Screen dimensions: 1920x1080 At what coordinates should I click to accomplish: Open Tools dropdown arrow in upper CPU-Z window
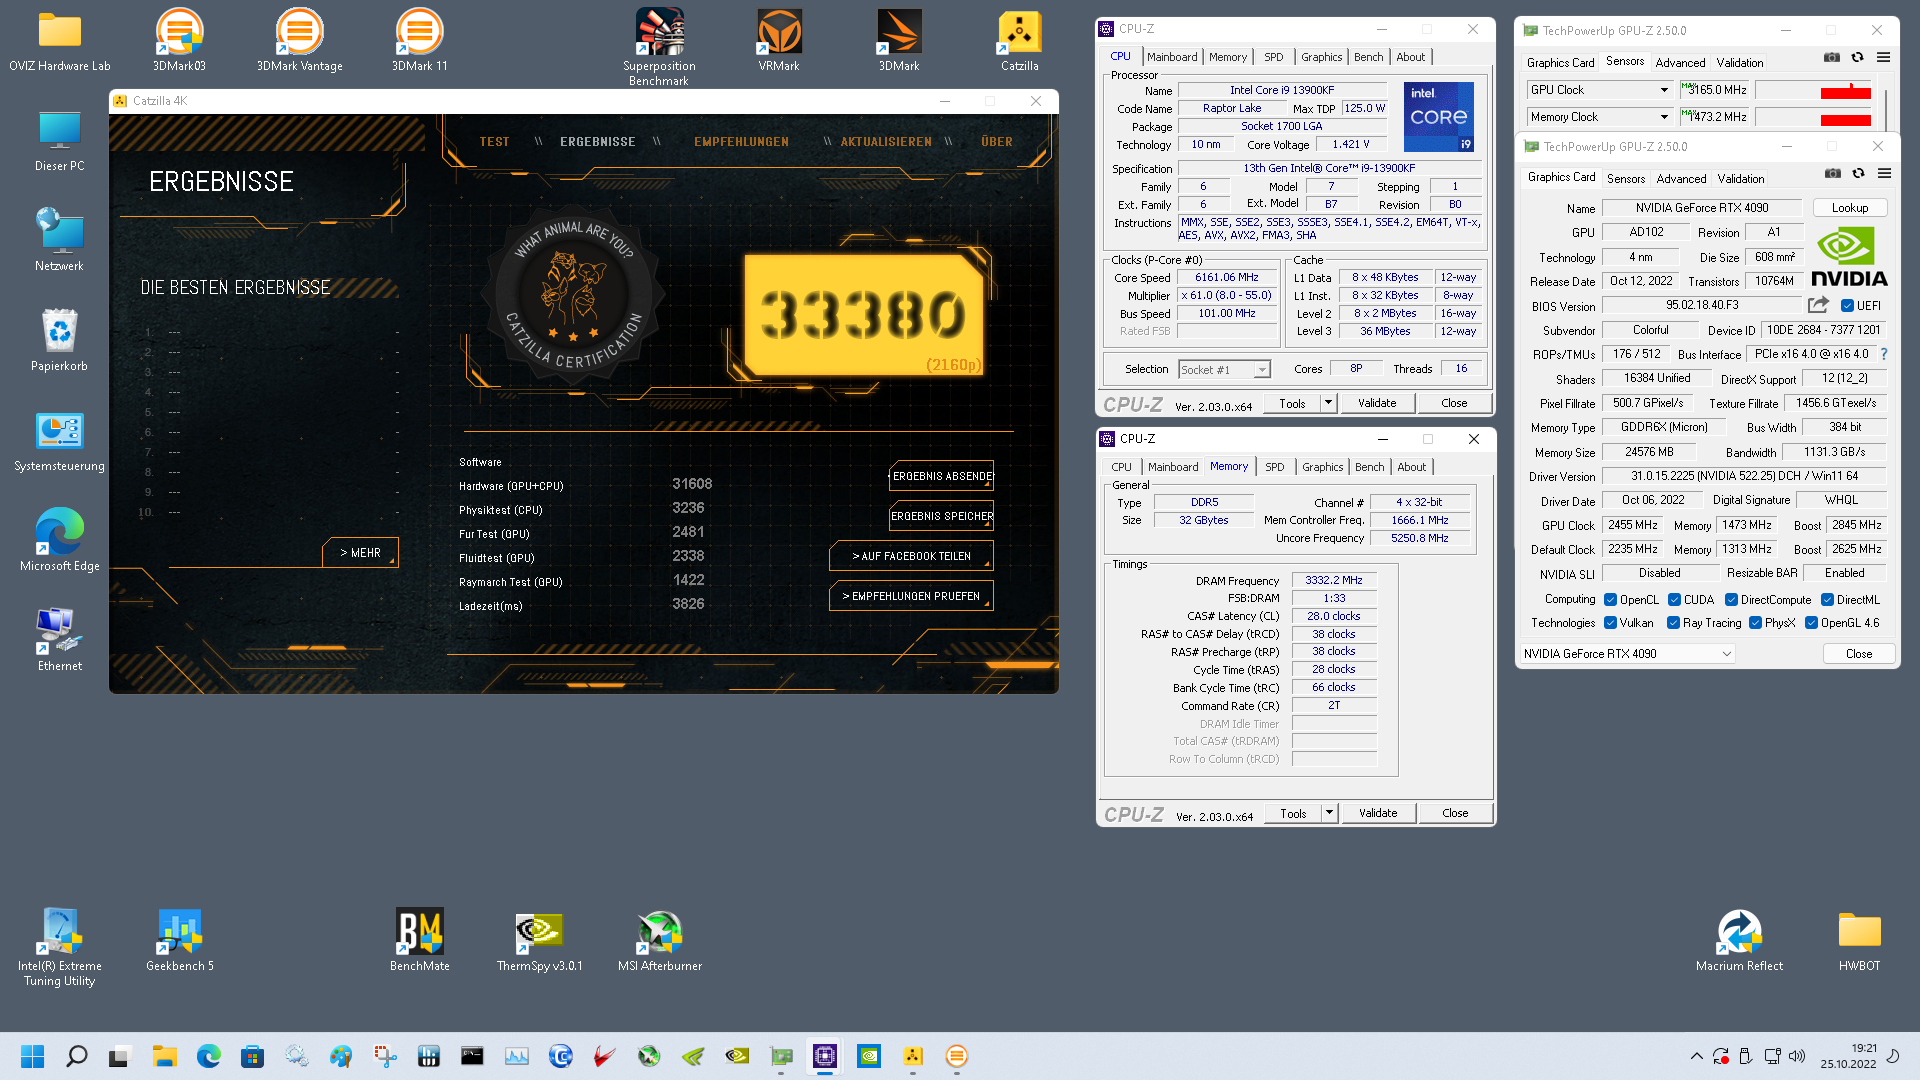(1328, 403)
